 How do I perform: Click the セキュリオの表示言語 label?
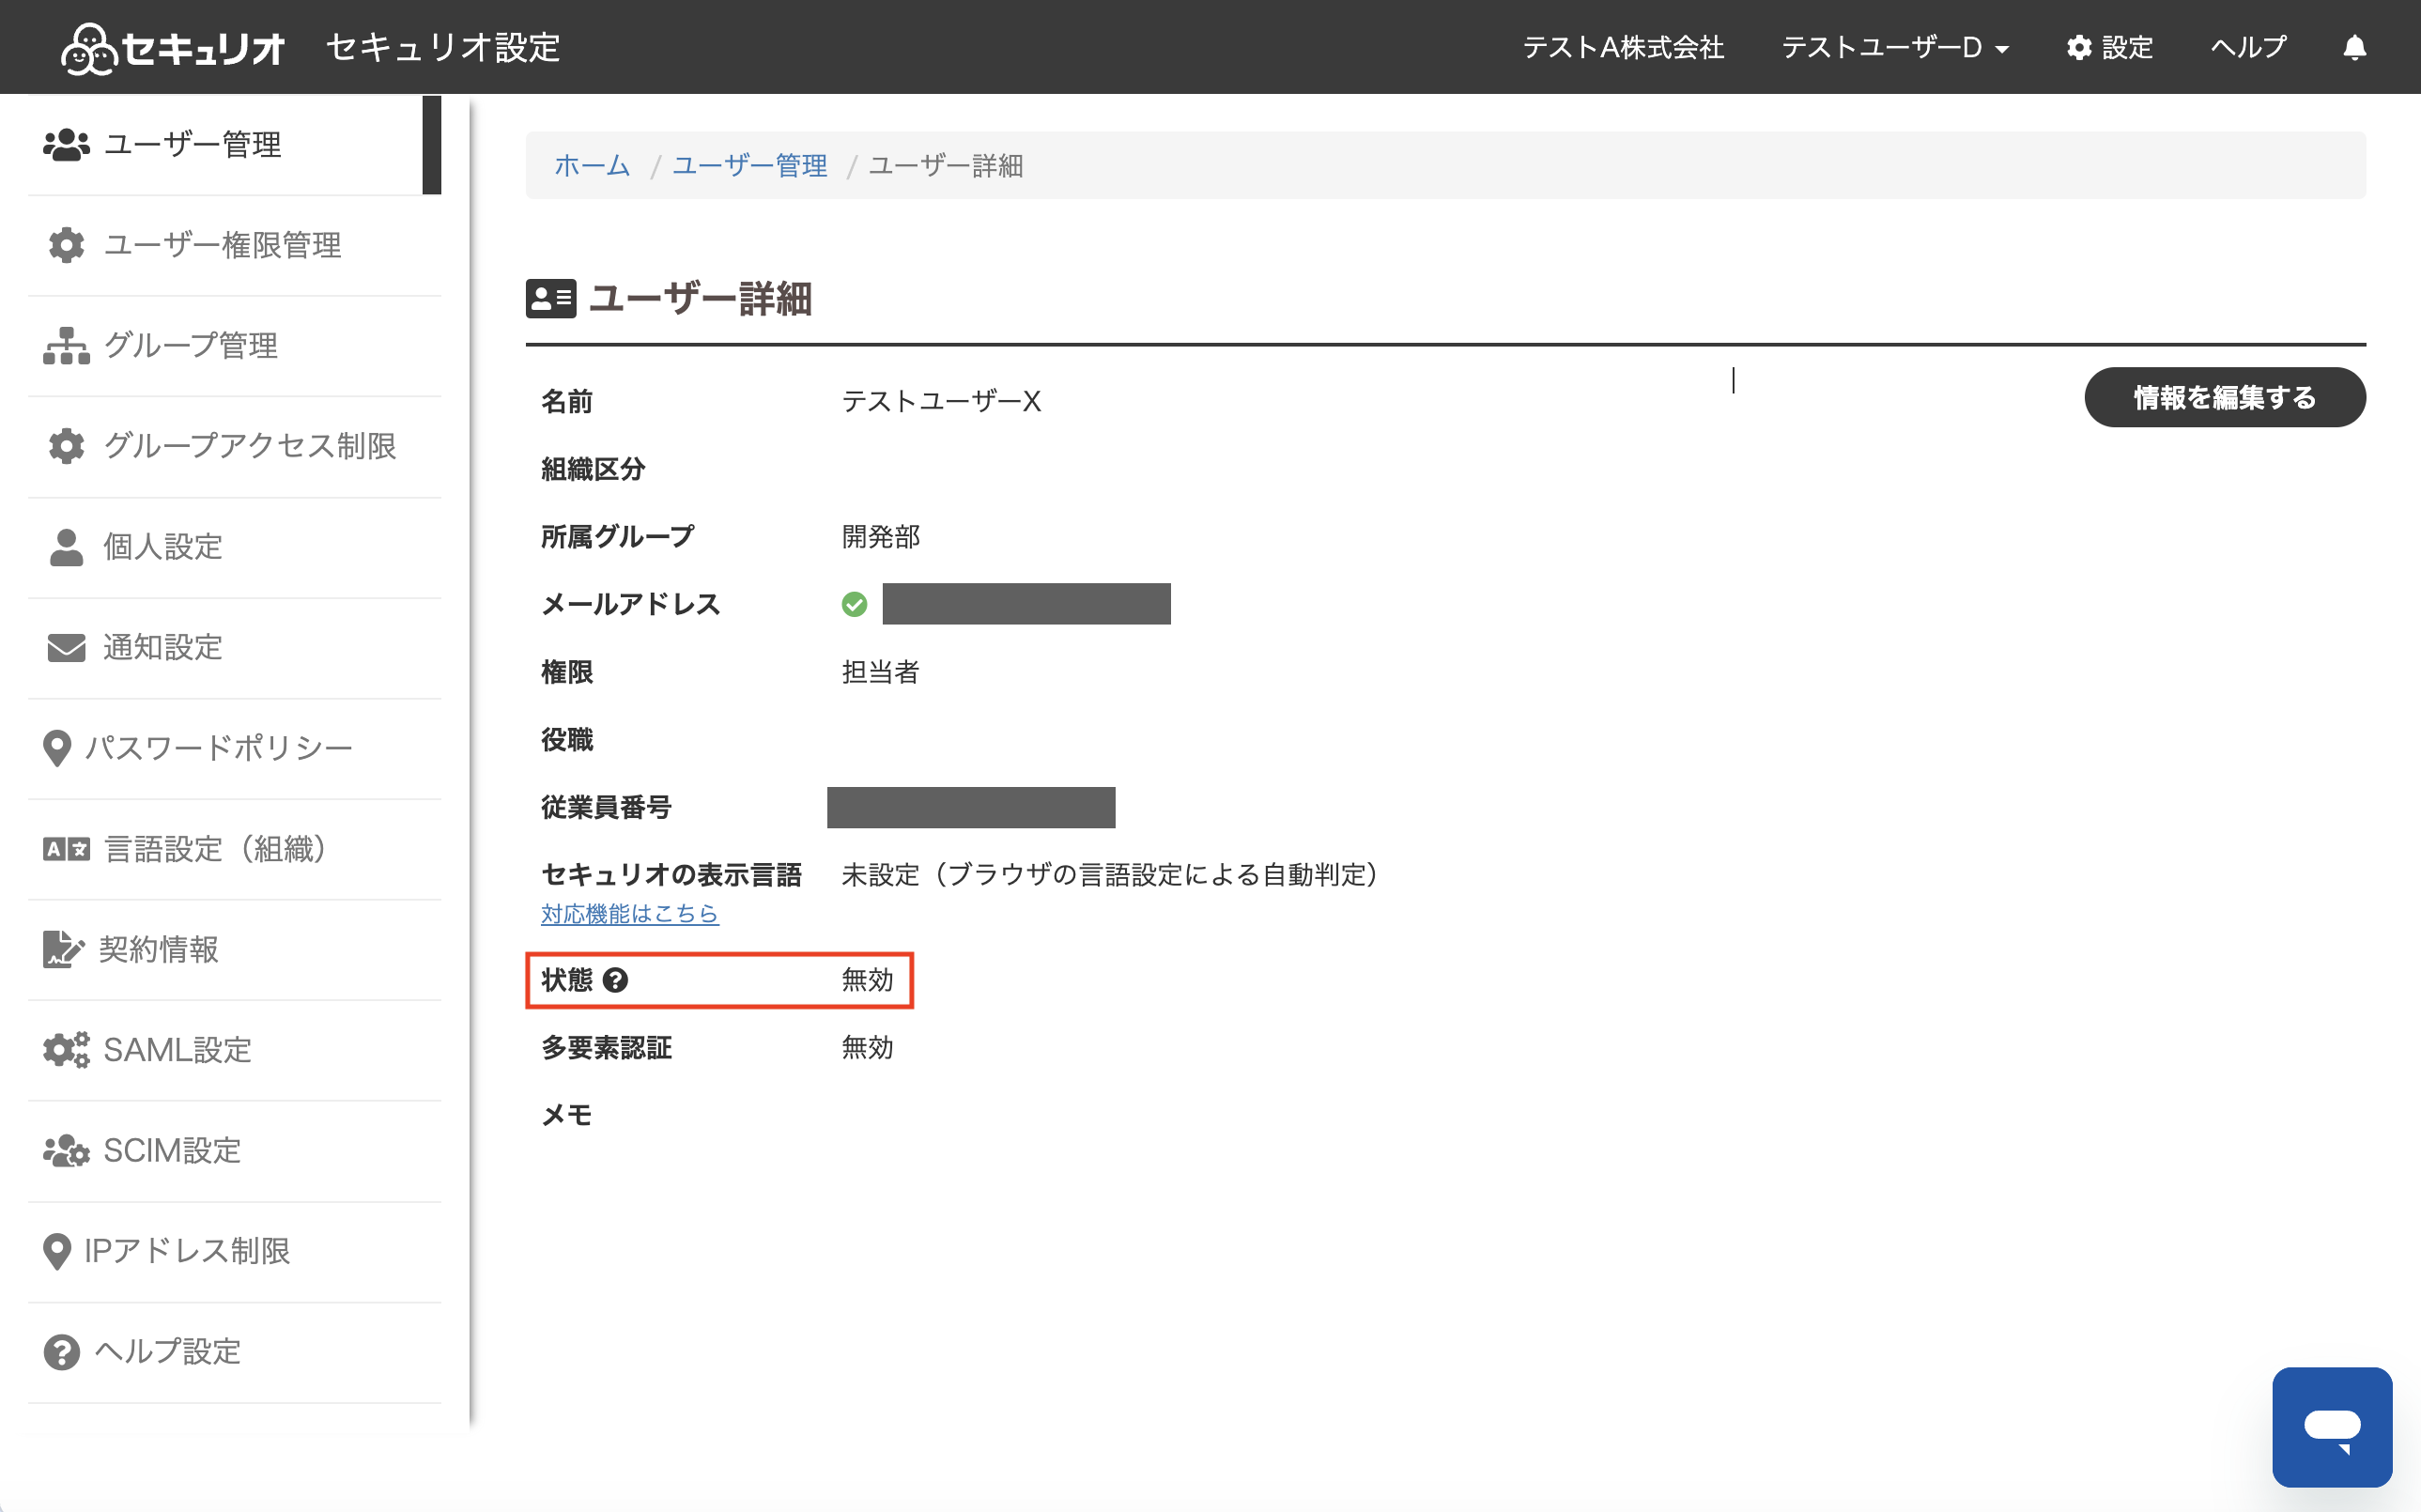click(x=672, y=875)
